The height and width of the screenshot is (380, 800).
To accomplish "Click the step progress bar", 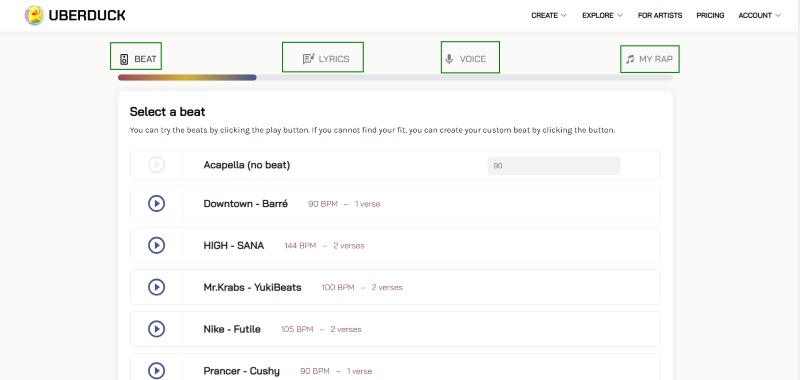I will [395, 78].
